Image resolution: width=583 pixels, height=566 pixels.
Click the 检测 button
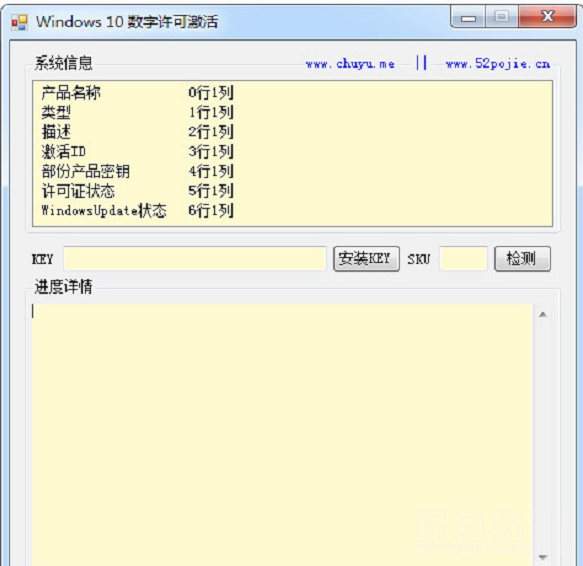point(522,258)
